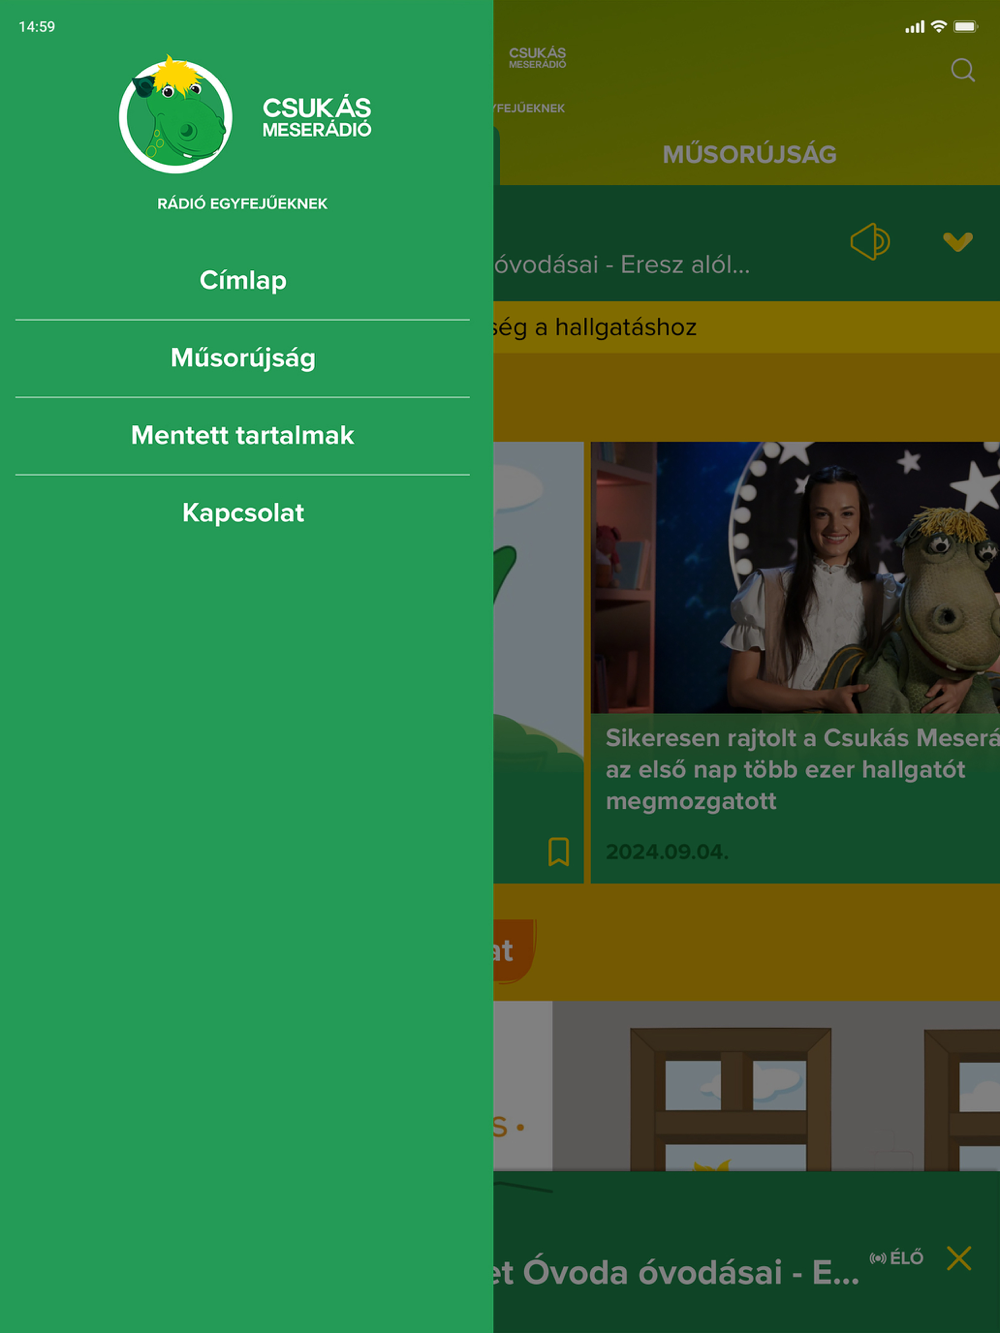Open Mentett tartalmak menu entry
The image size is (1000, 1333).
coord(243,436)
